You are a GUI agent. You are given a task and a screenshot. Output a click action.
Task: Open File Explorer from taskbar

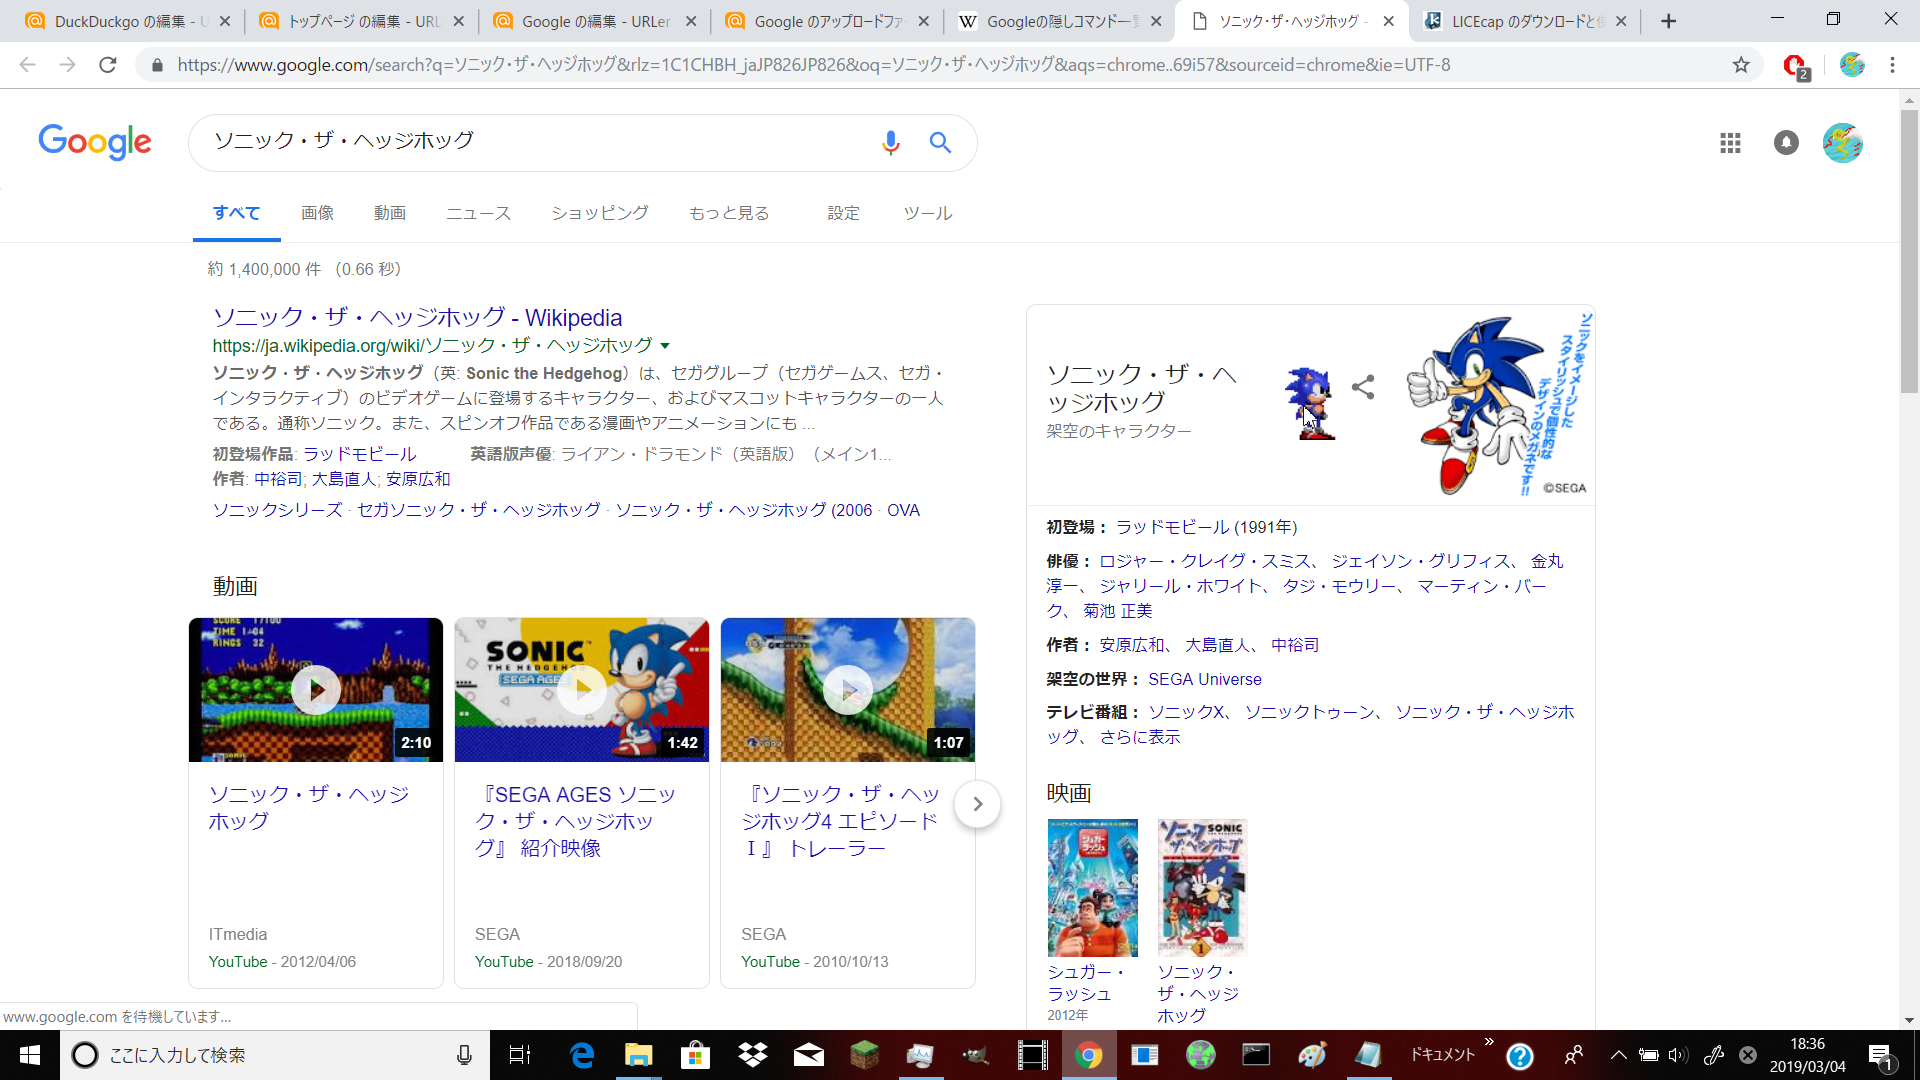click(638, 1055)
